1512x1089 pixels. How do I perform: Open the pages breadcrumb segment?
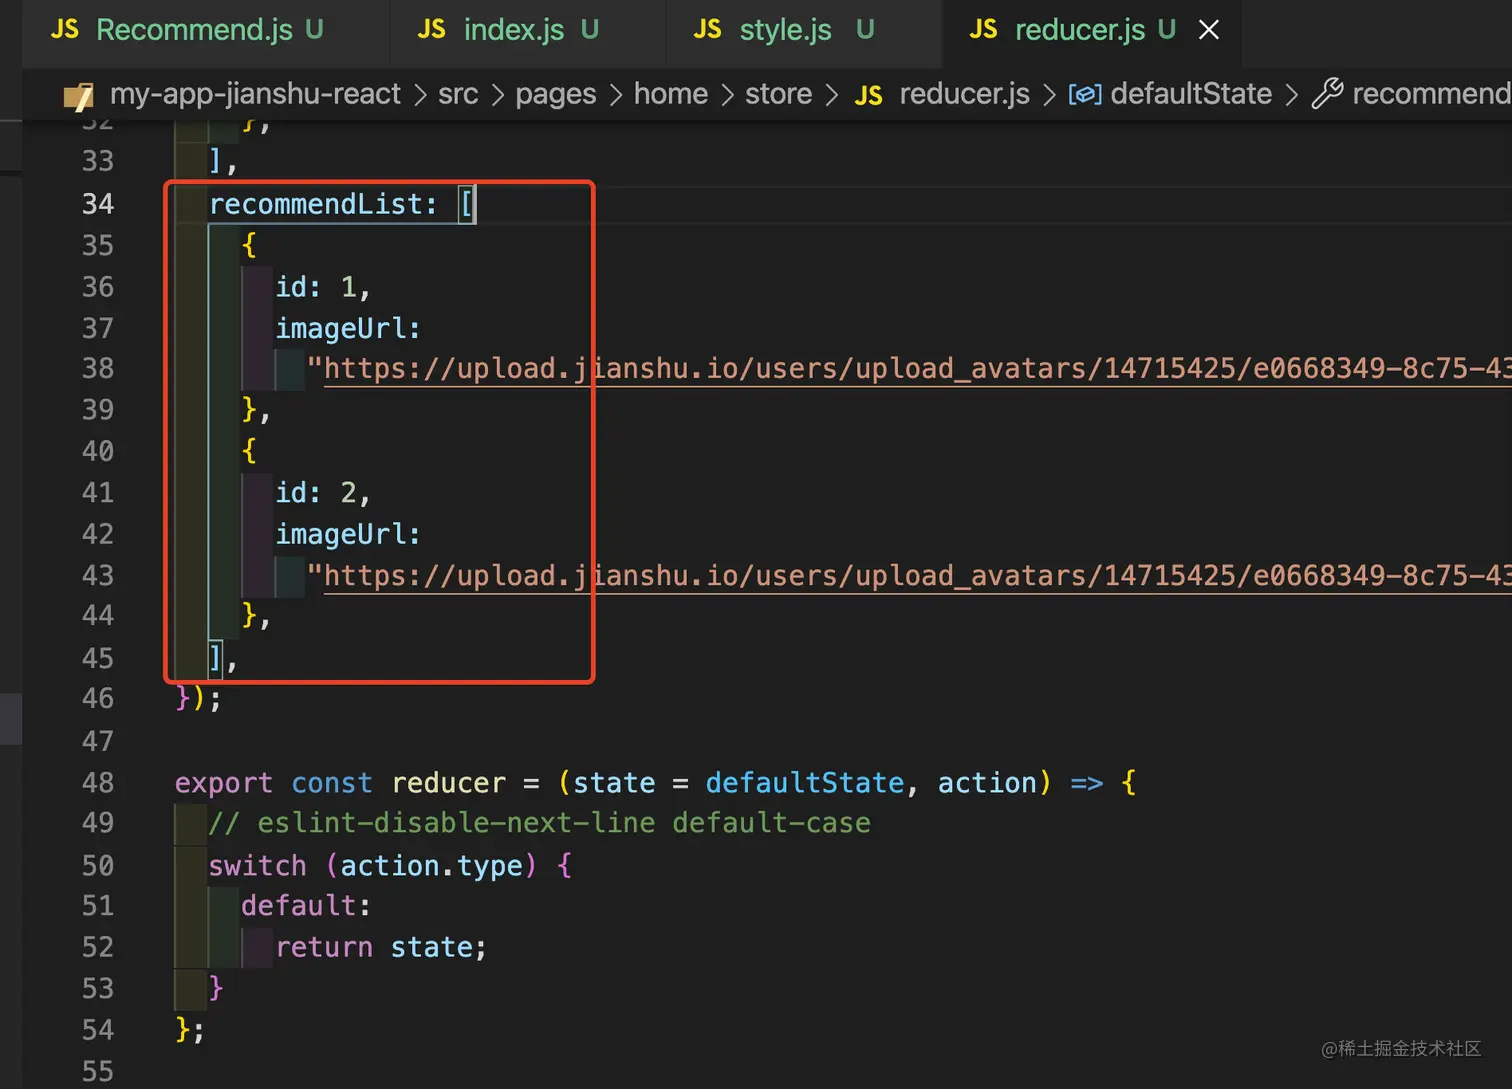point(555,94)
